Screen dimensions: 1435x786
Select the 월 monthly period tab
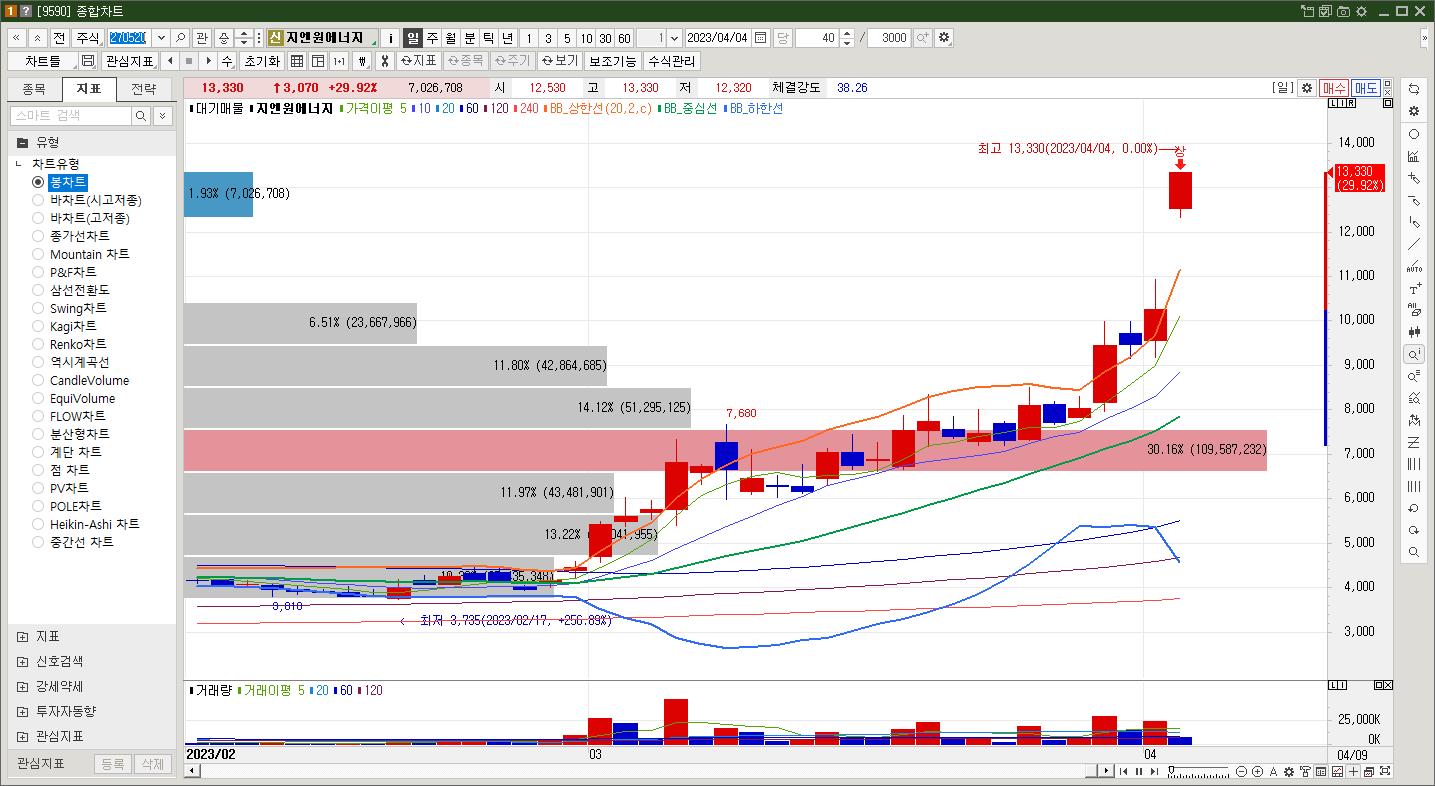click(451, 38)
